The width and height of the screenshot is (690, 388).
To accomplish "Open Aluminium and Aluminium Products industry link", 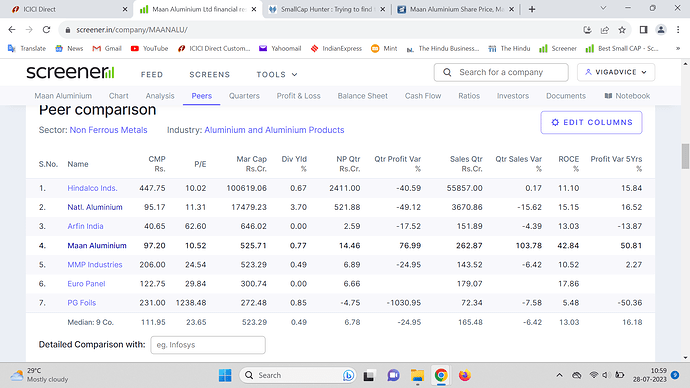I will click(x=274, y=130).
